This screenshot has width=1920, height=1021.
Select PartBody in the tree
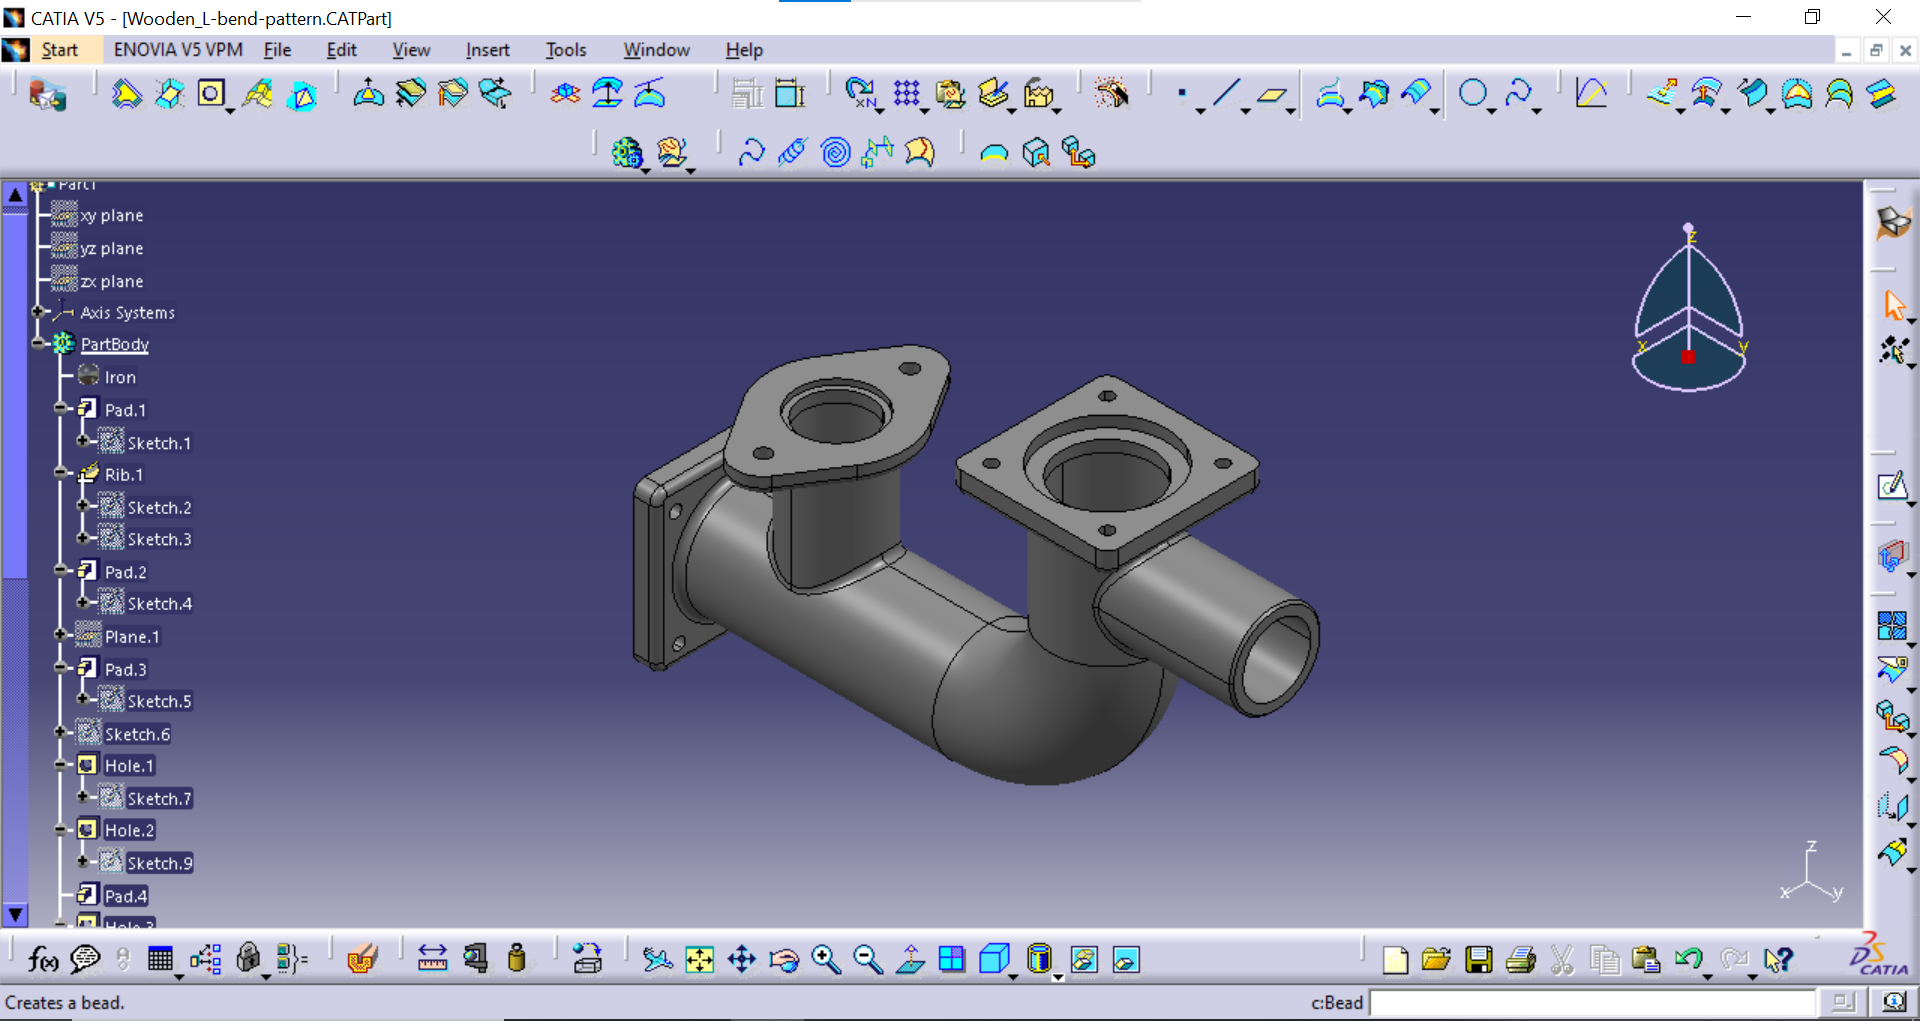pos(115,344)
